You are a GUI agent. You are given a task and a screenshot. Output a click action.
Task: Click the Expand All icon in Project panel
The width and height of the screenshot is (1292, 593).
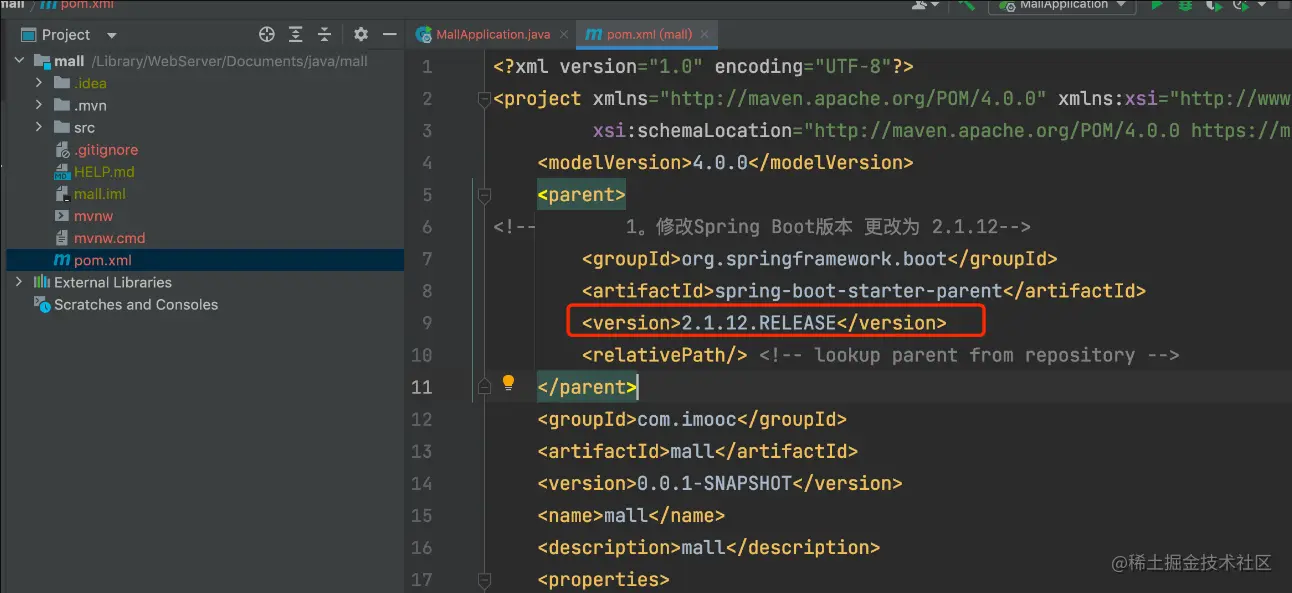pos(296,34)
